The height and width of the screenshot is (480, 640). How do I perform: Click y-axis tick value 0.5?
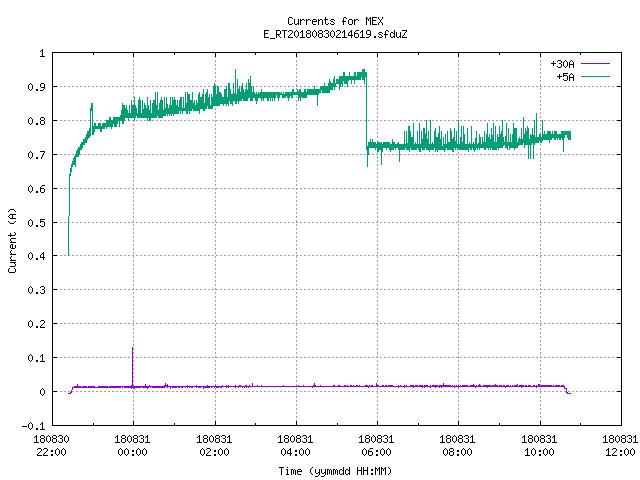(x=36, y=222)
